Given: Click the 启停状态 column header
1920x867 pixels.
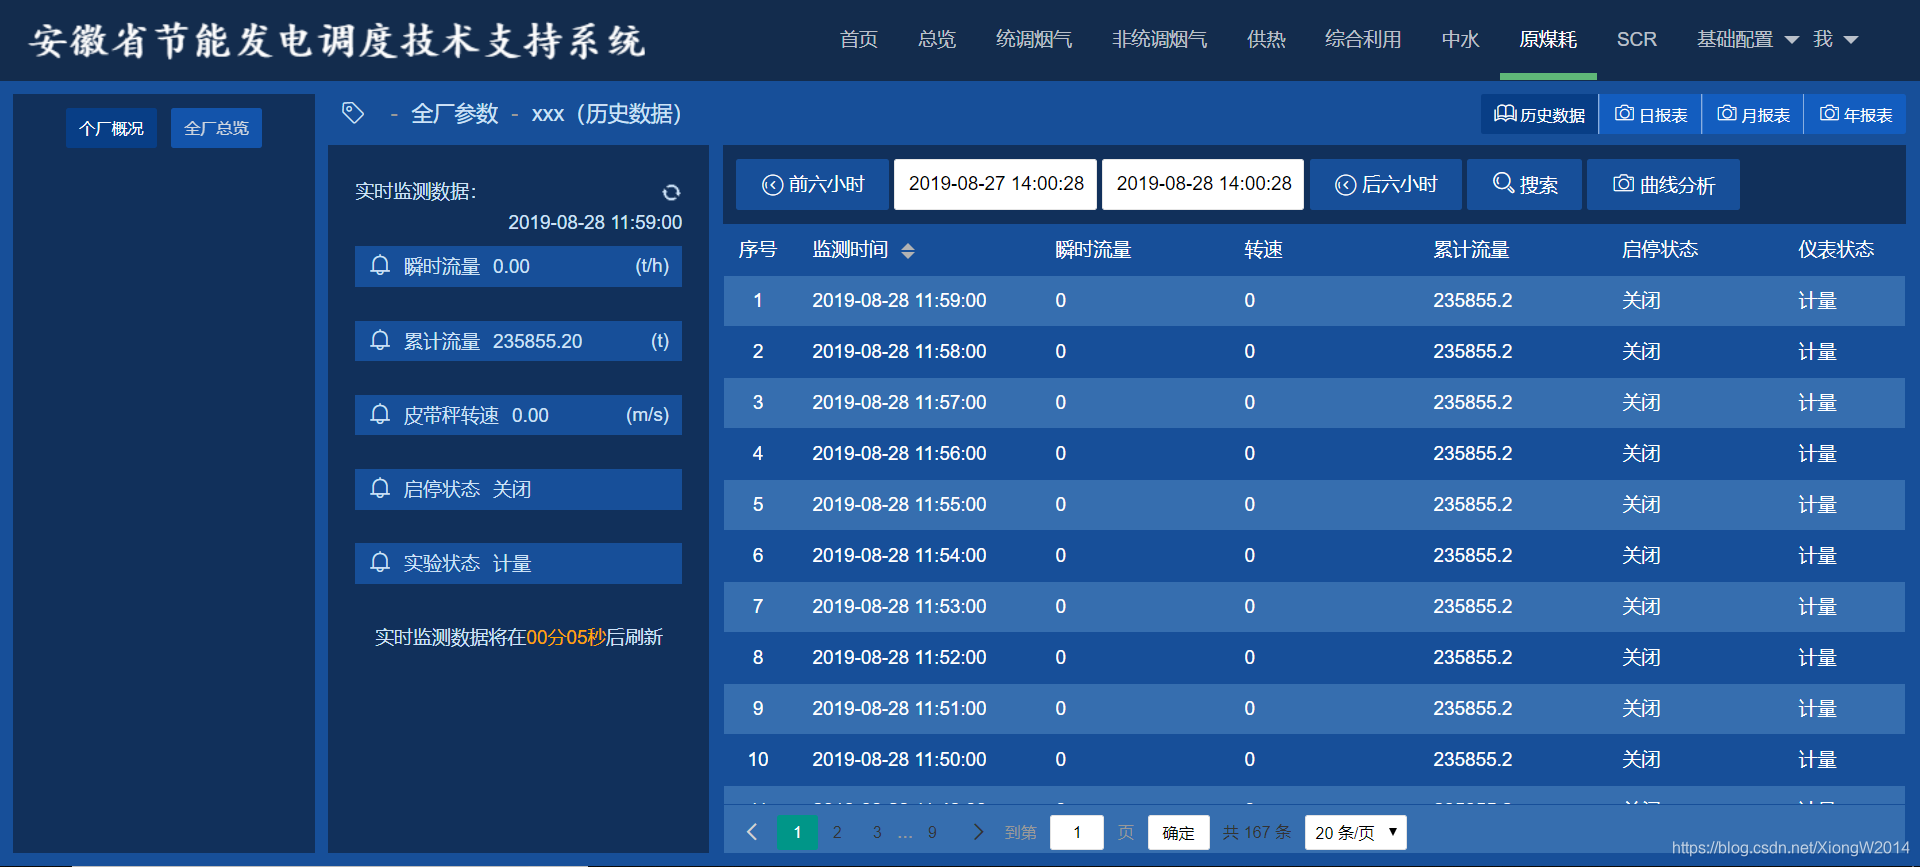Looking at the screenshot, I should 1660,250.
